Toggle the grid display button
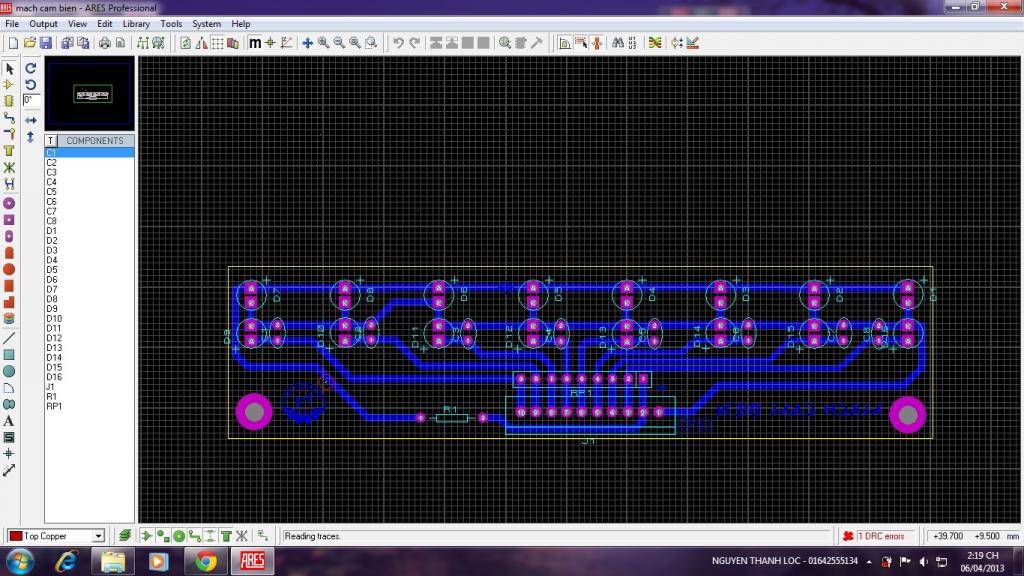 tap(217, 43)
